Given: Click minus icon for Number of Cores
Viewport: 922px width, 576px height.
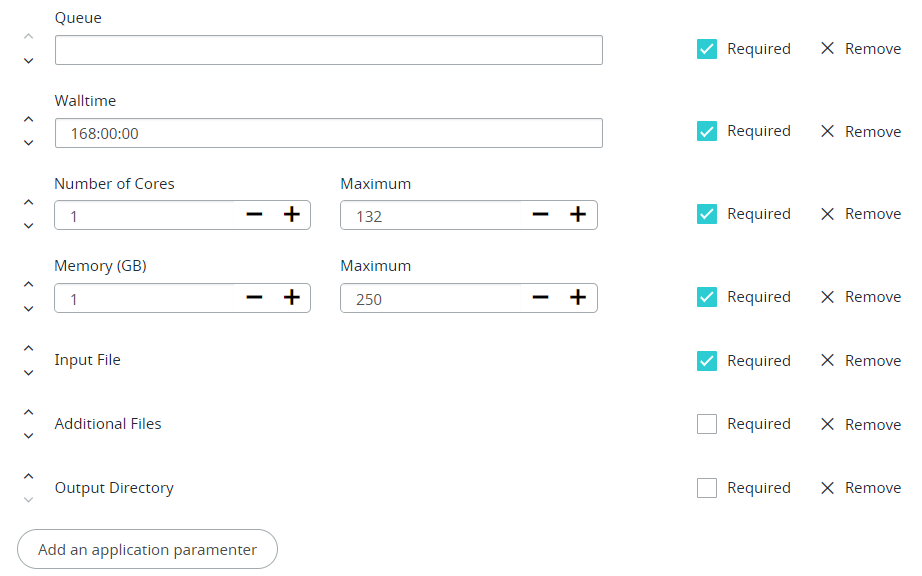Looking at the screenshot, I should tap(254, 215).
